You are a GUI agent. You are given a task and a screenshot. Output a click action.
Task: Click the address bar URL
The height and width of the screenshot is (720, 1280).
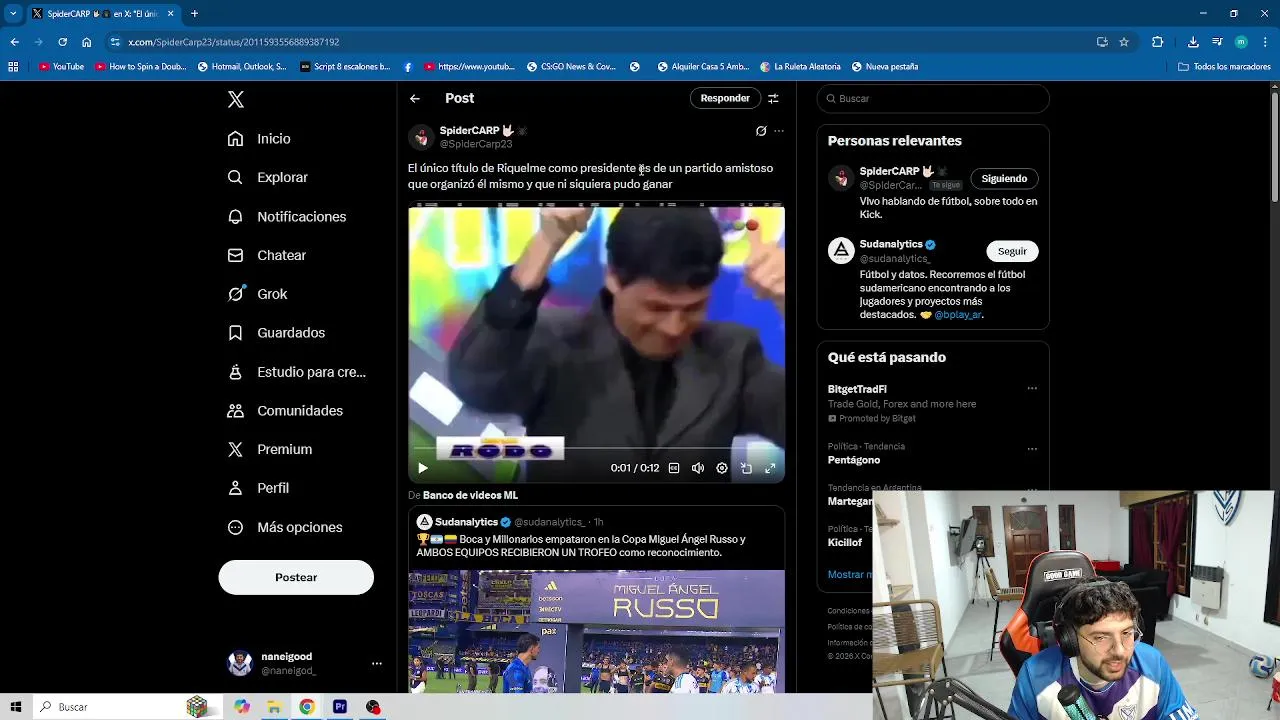coord(234,42)
